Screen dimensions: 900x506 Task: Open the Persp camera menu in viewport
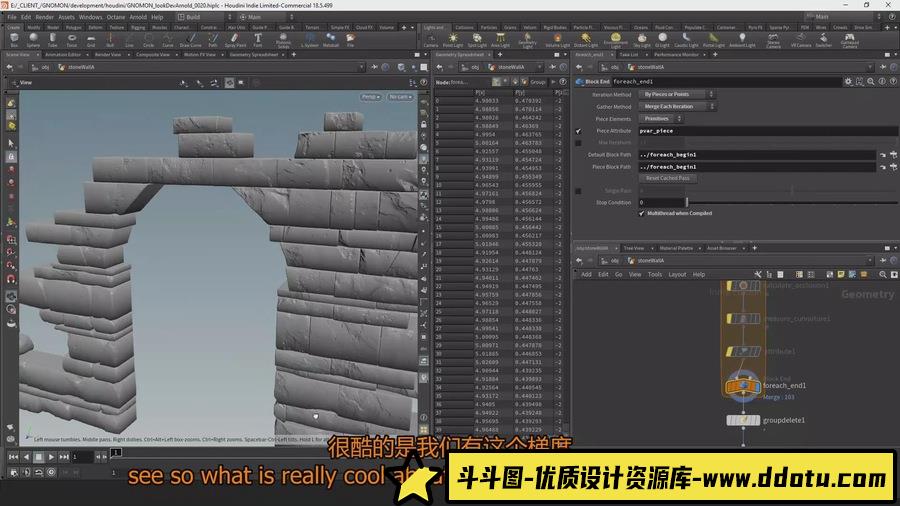pyautogui.click(x=371, y=97)
